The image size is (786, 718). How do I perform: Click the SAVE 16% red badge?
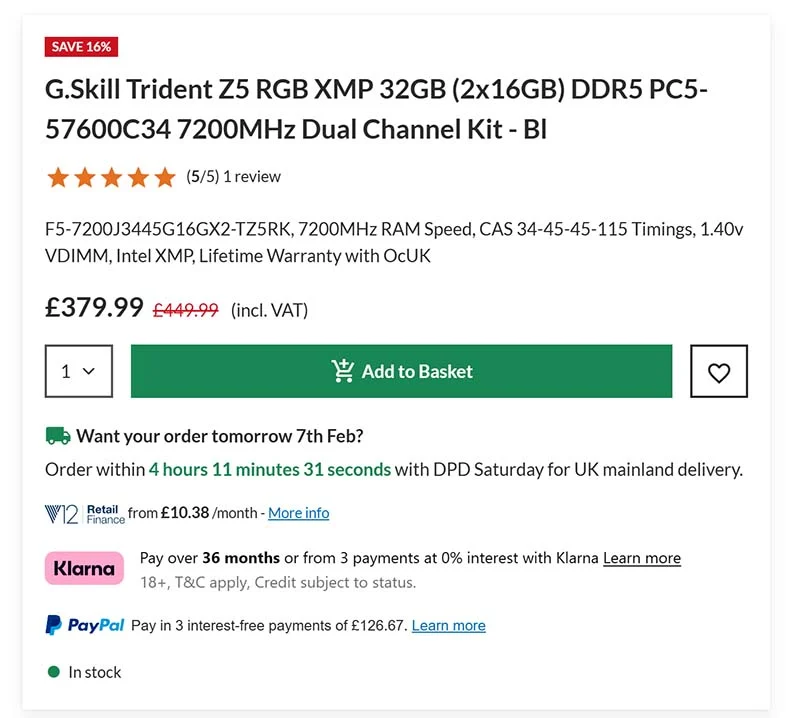[x=82, y=47]
